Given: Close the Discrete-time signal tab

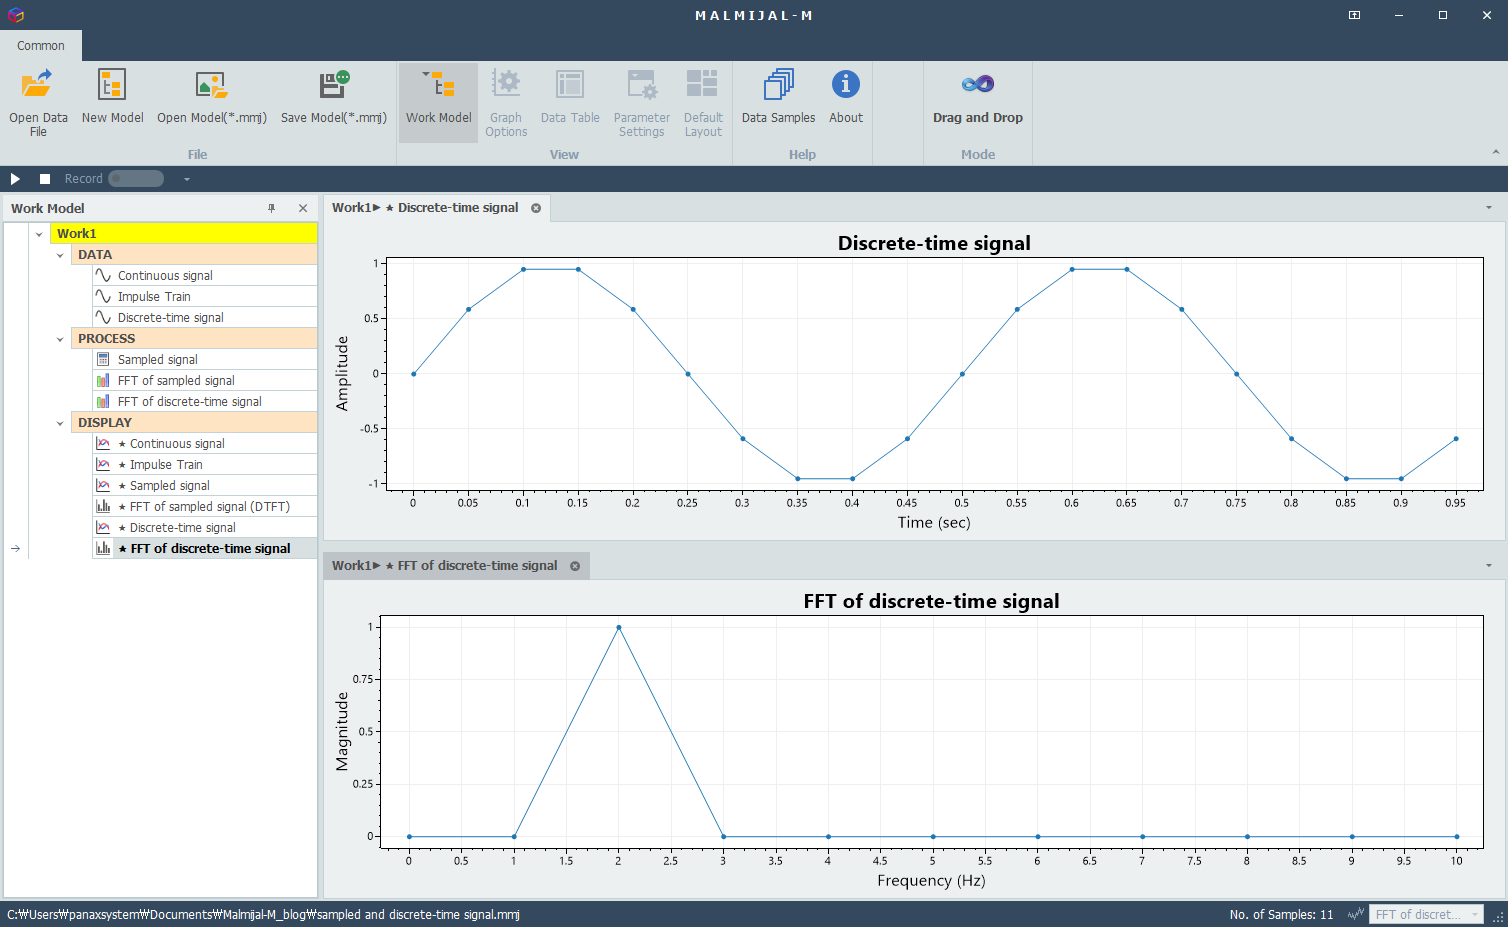Looking at the screenshot, I should (536, 208).
